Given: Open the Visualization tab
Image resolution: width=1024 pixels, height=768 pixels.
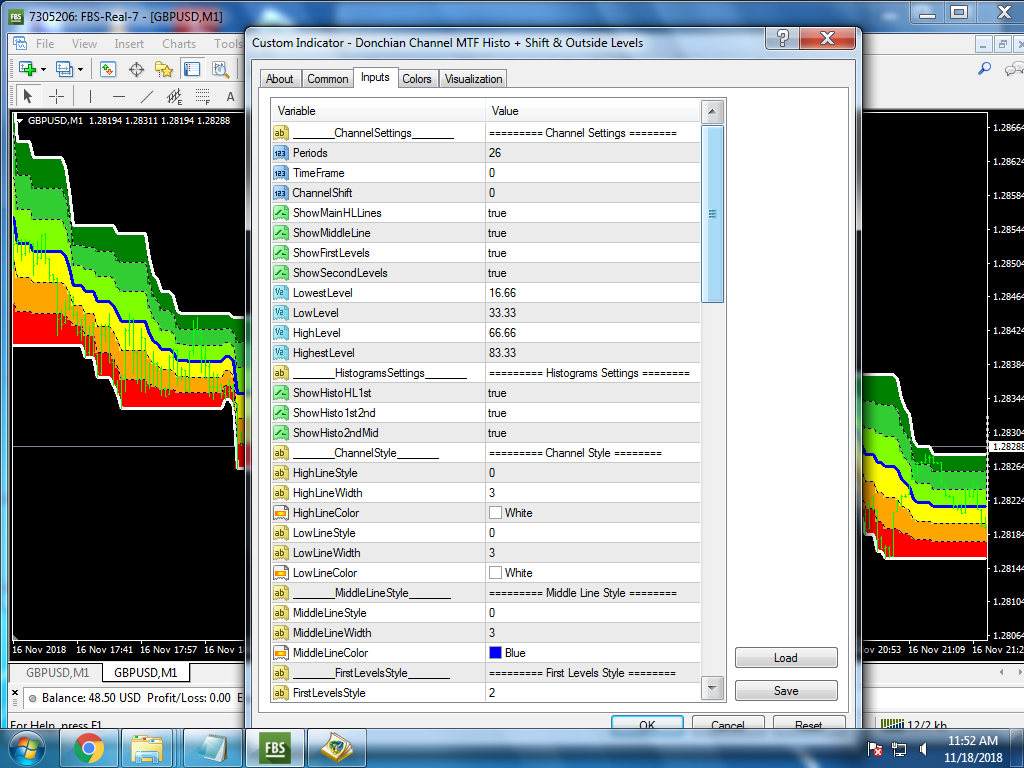Looking at the screenshot, I should click(474, 79).
